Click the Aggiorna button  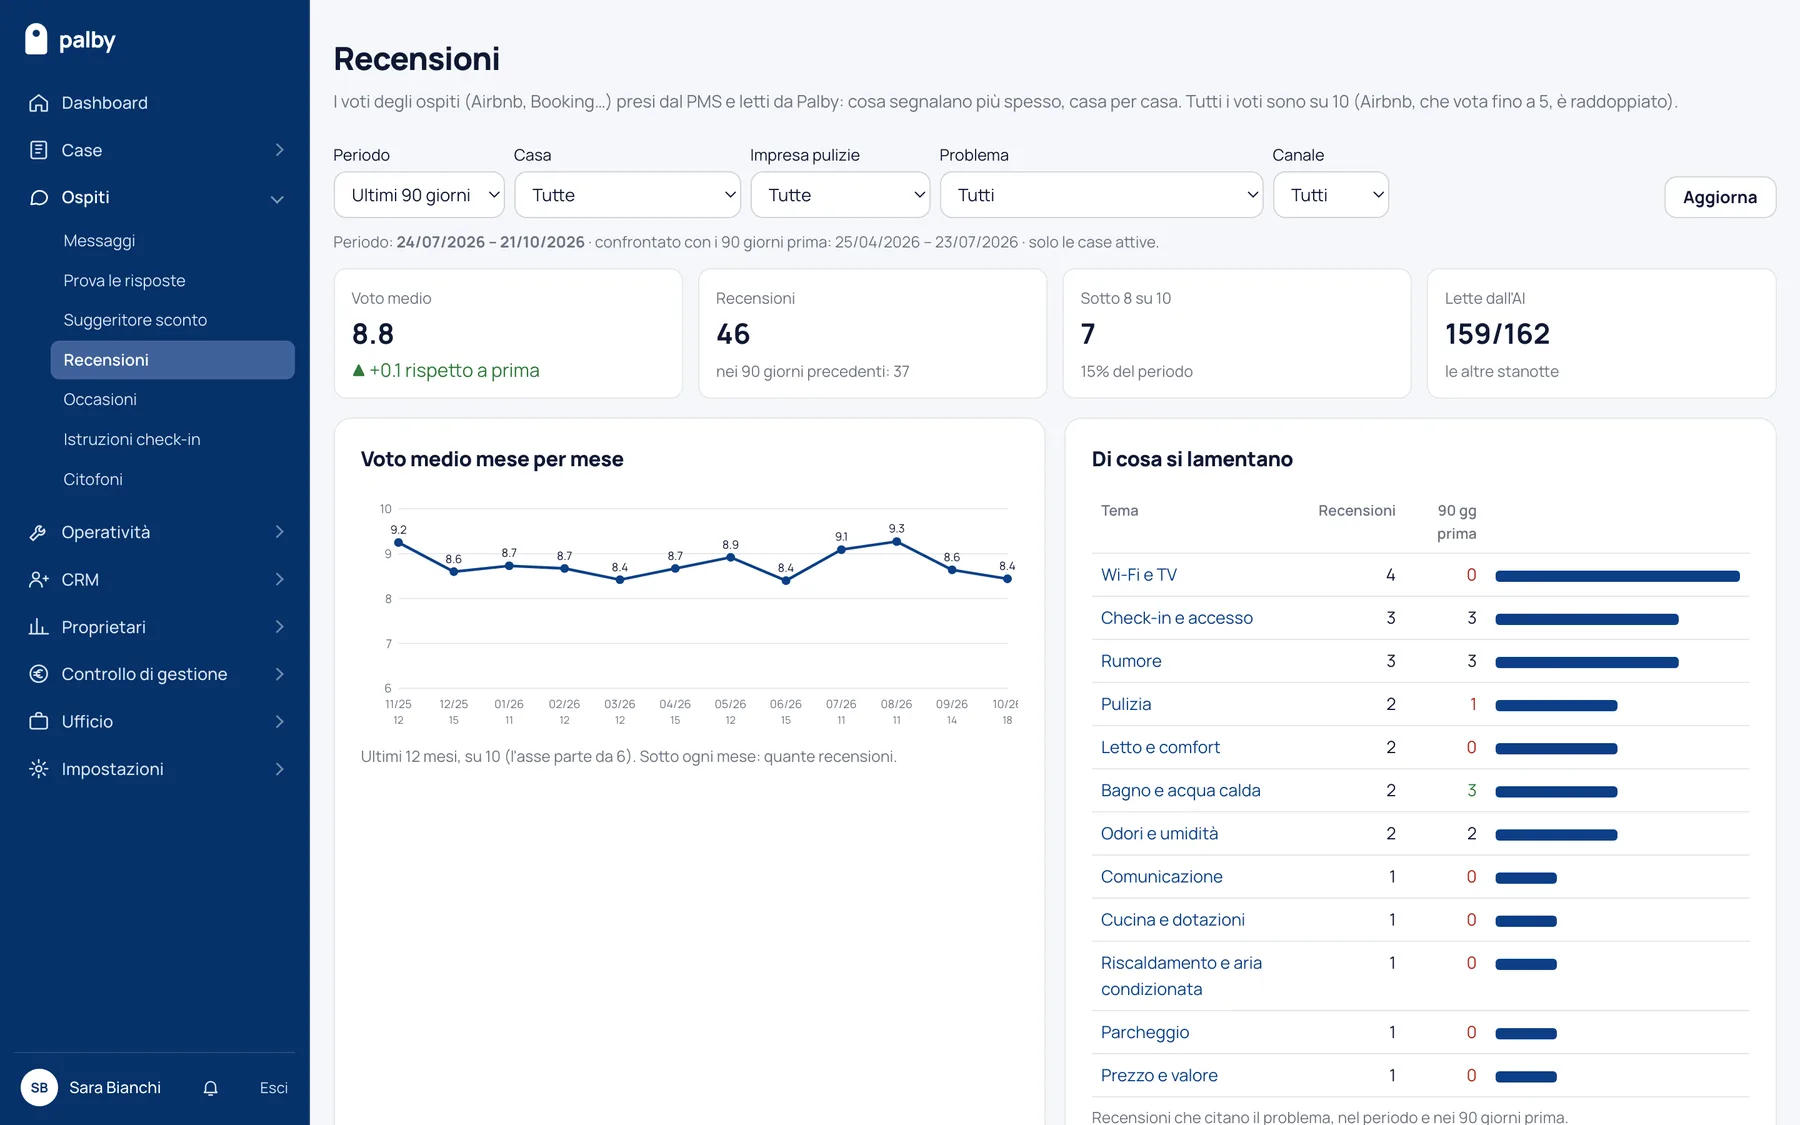tap(1719, 197)
